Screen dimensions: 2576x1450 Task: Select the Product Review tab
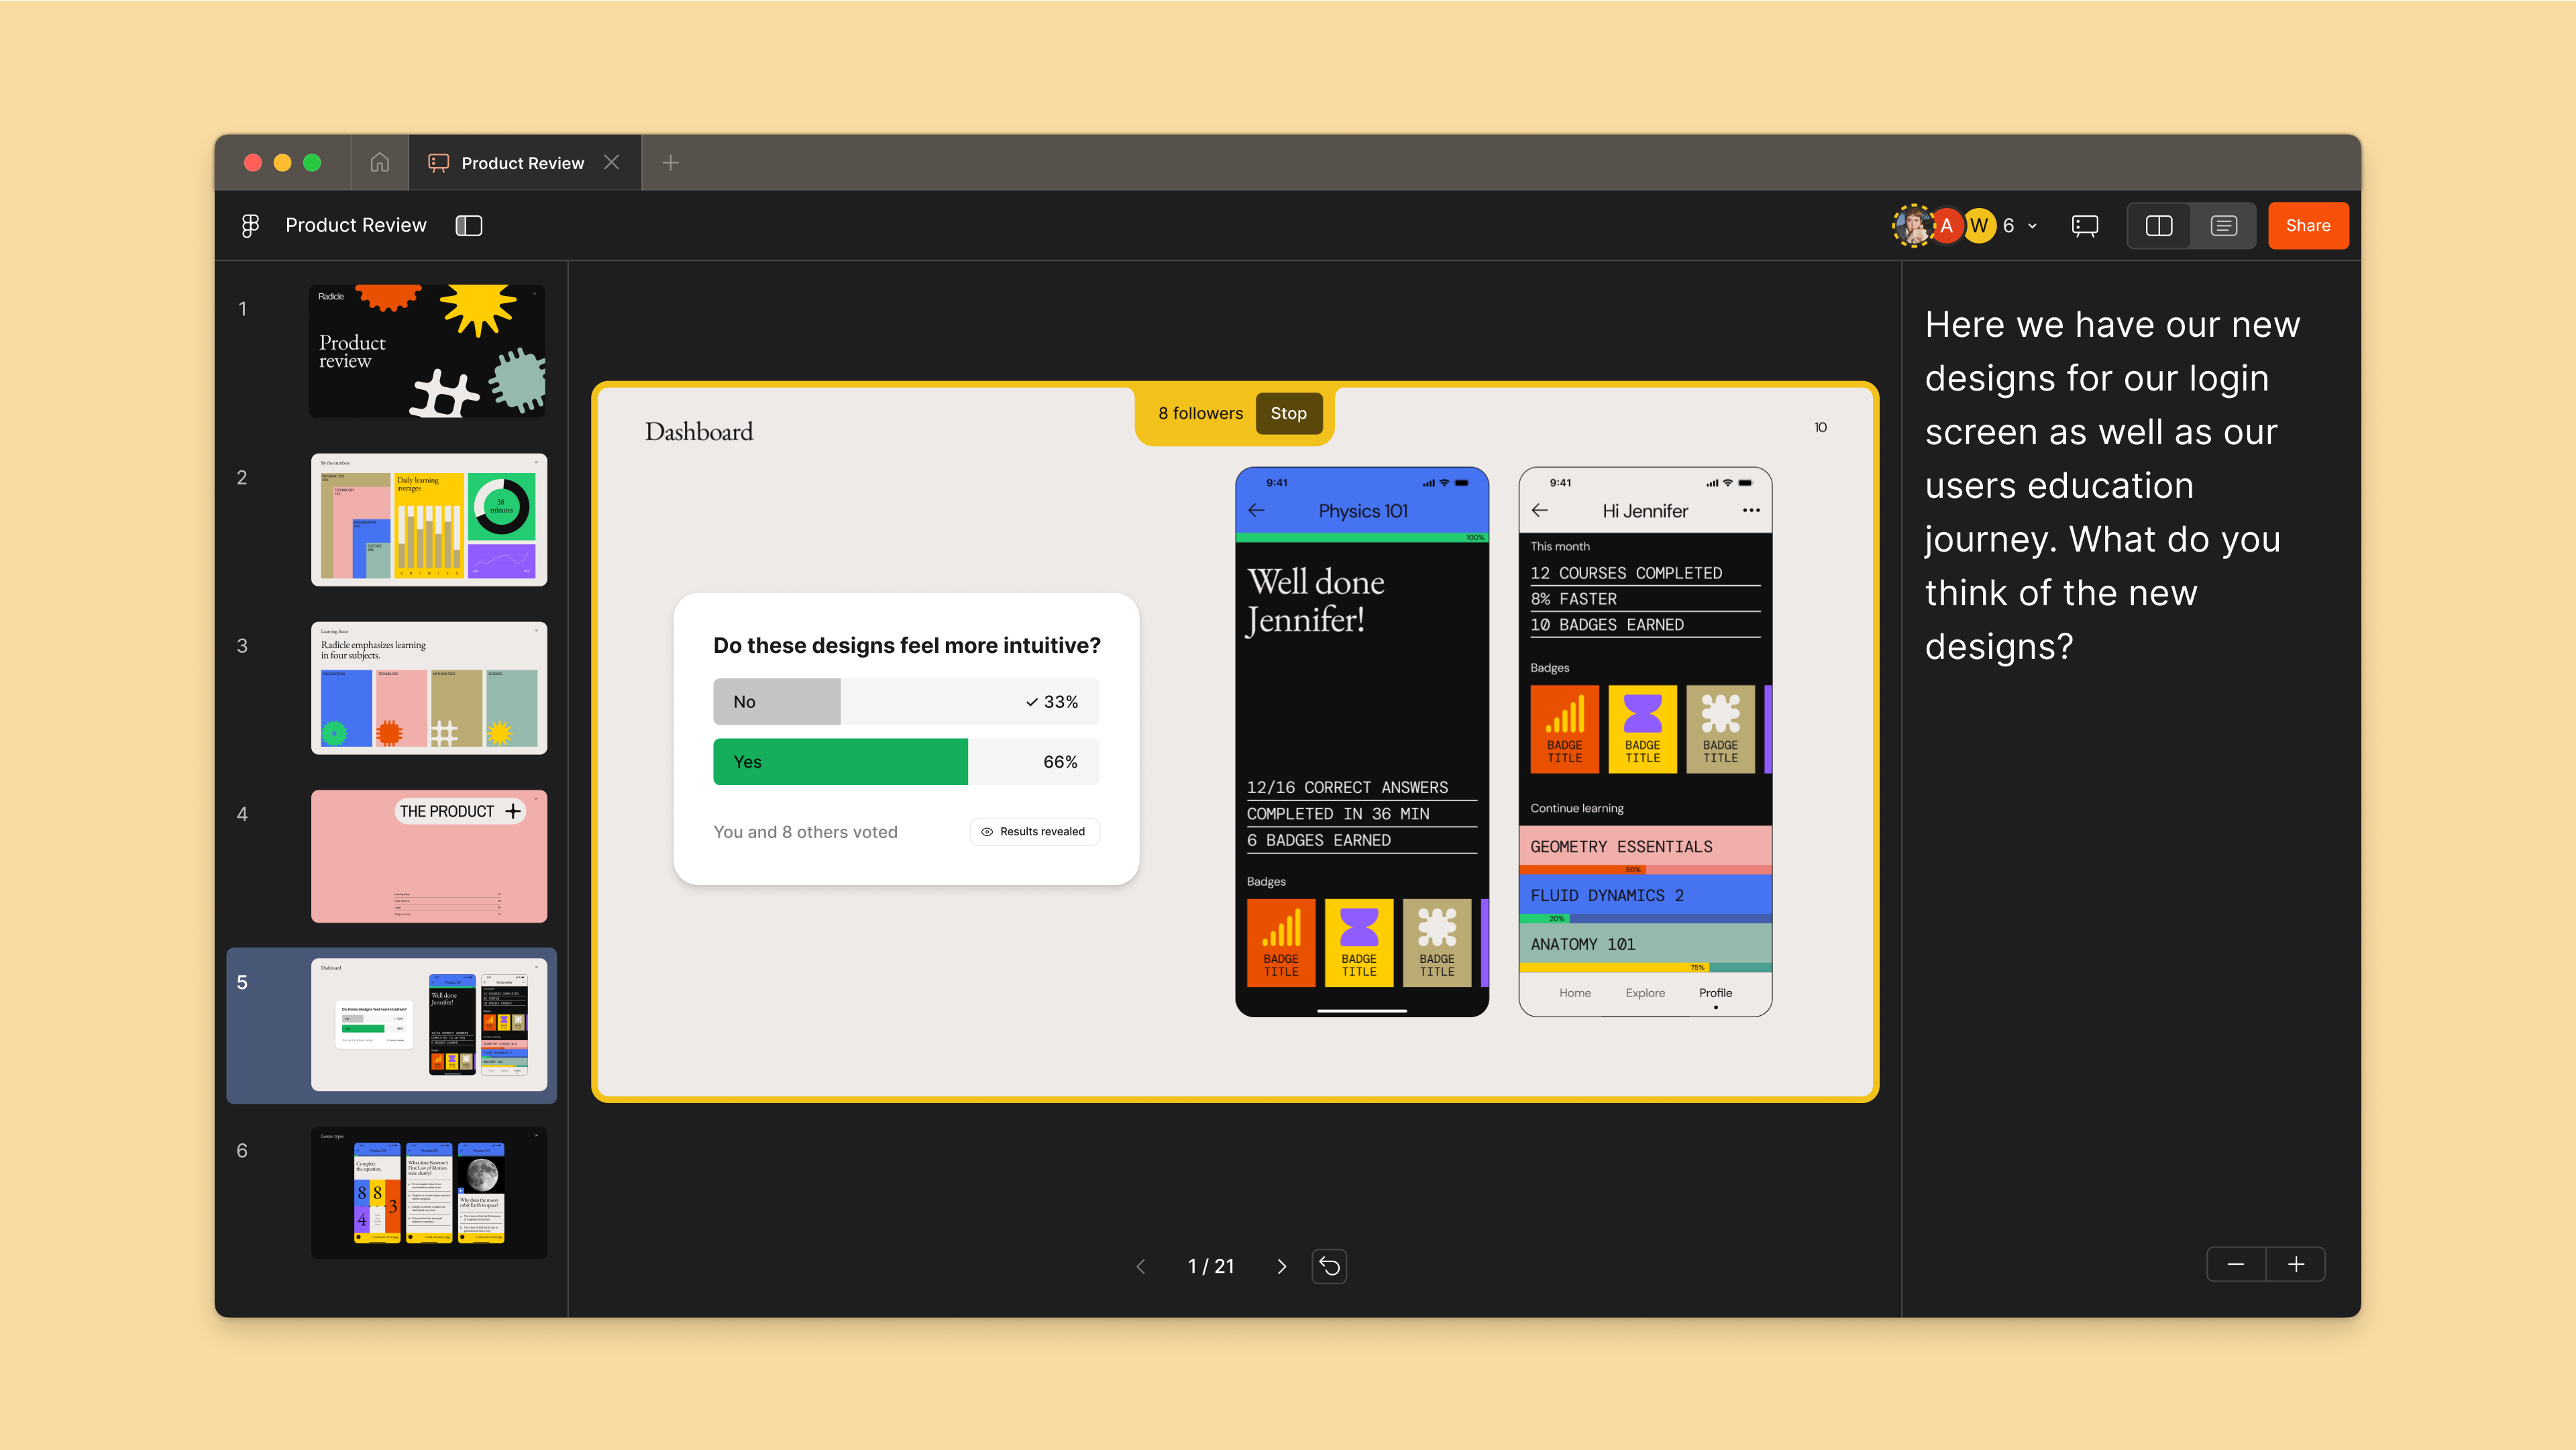coord(522,163)
